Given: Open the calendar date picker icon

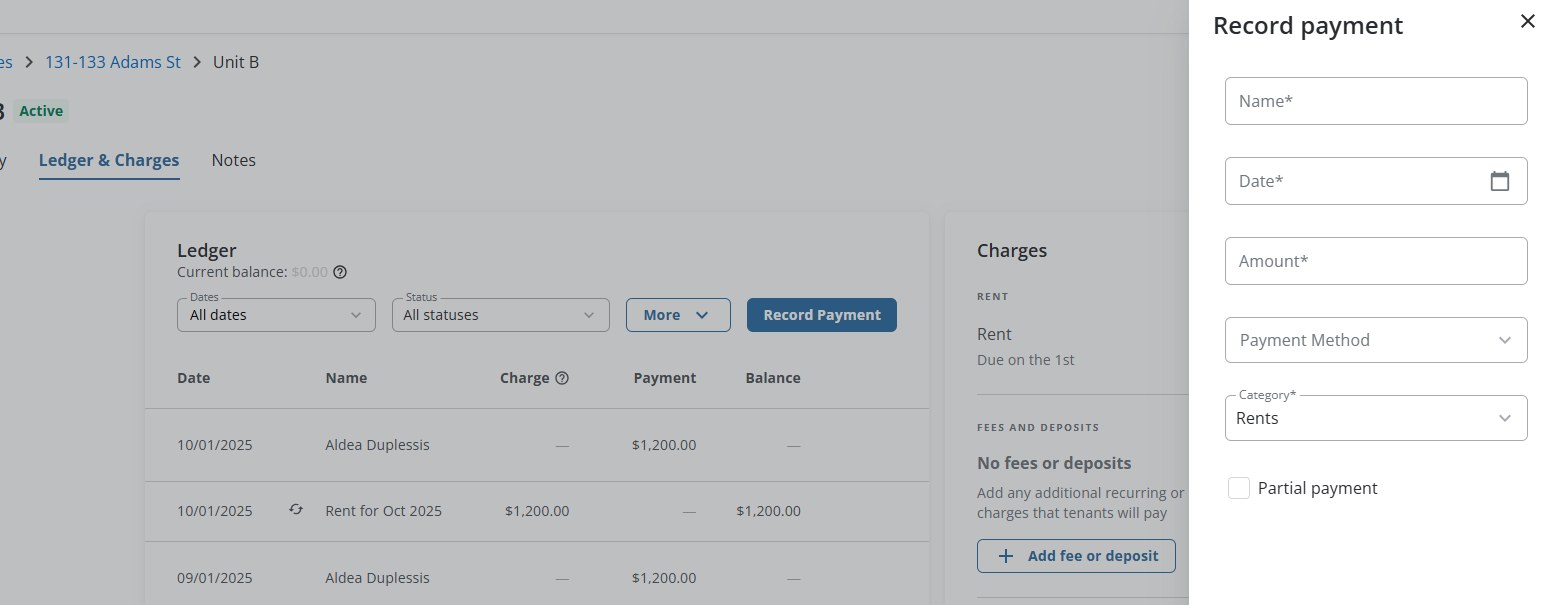Looking at the screenshot, I should [1499, 181].
